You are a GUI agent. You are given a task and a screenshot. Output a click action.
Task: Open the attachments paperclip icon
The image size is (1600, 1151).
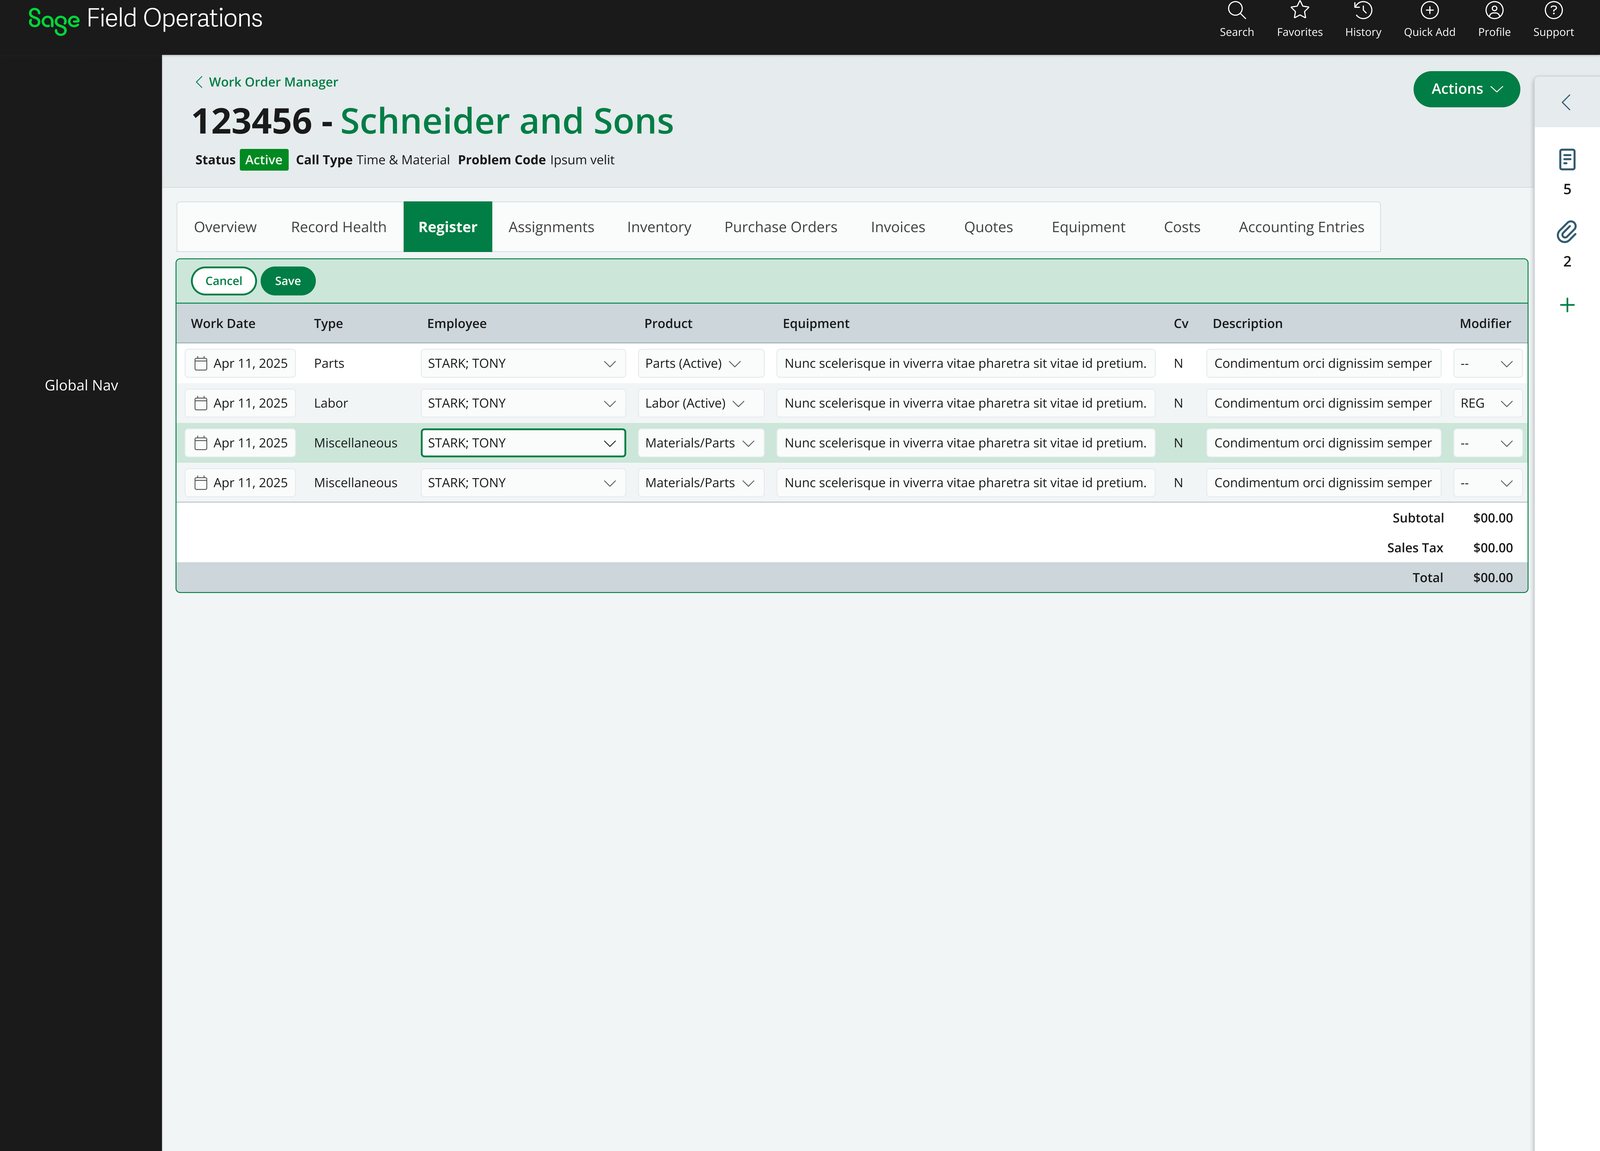tap(1567, 232)
